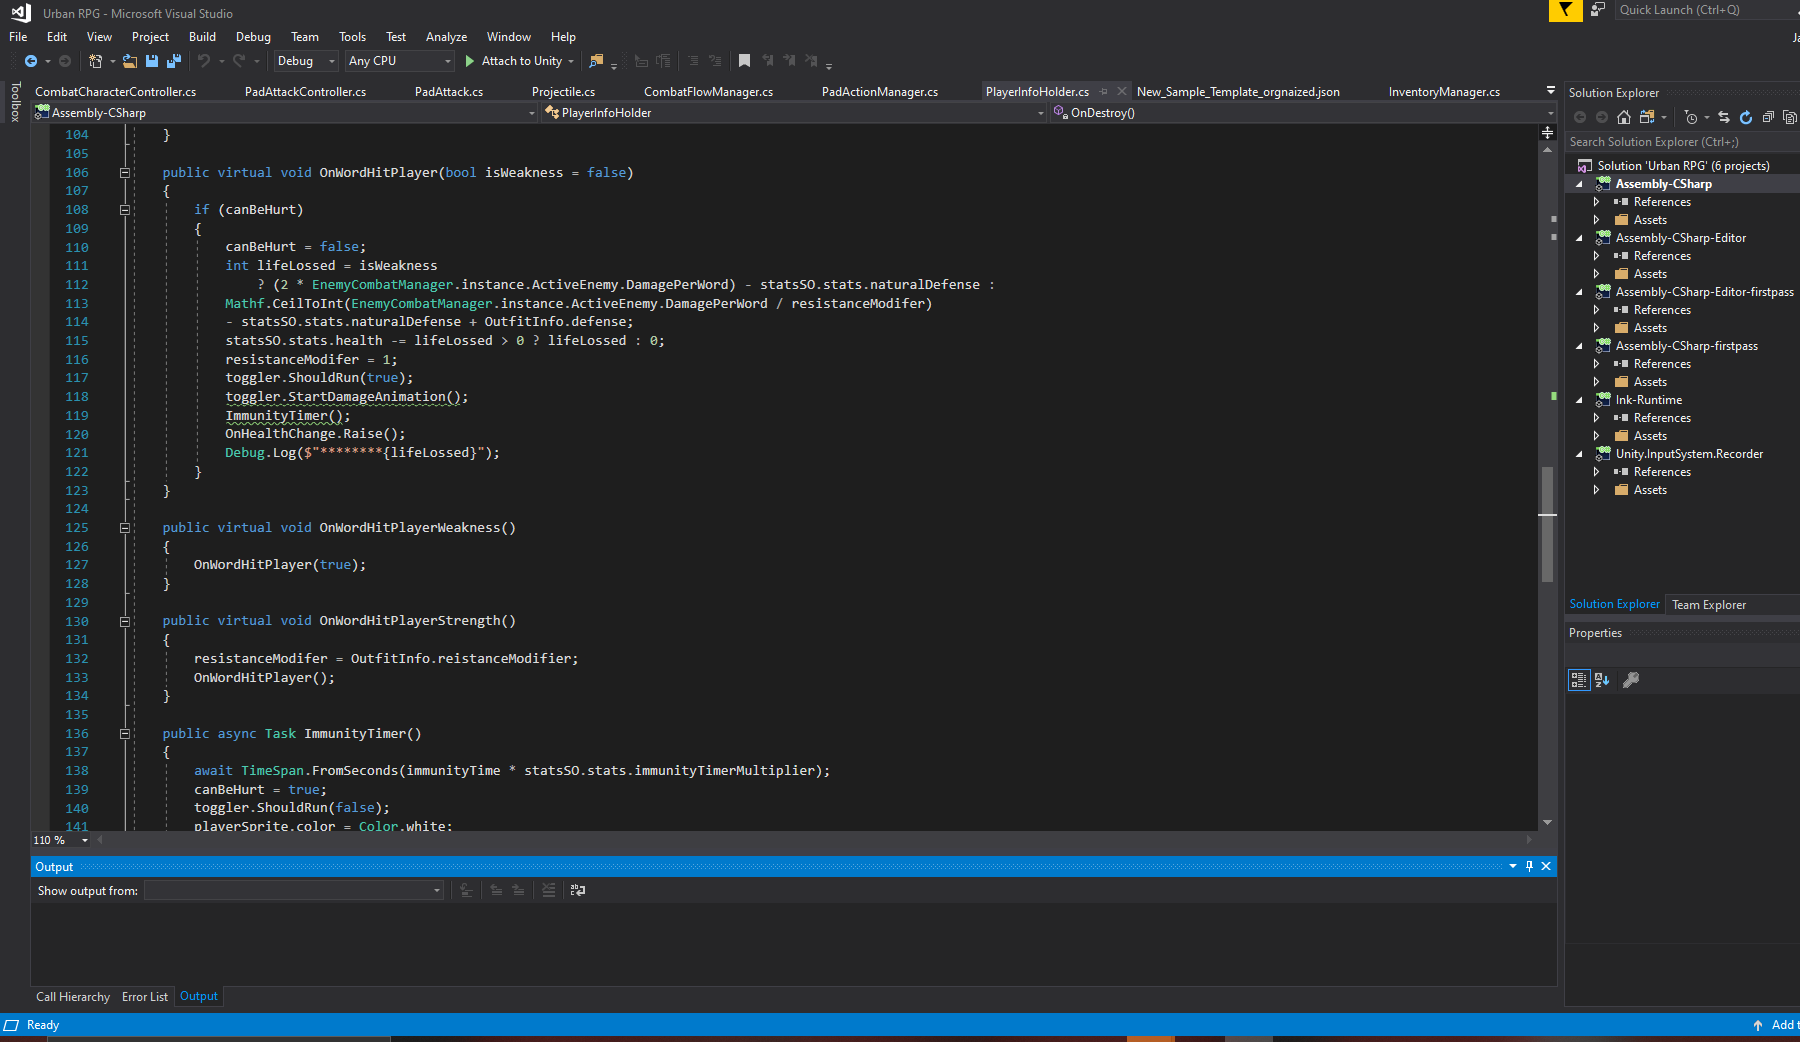Click the Home icon in Solution Explorer
1800x1042 pixels.
point(1624,115)
